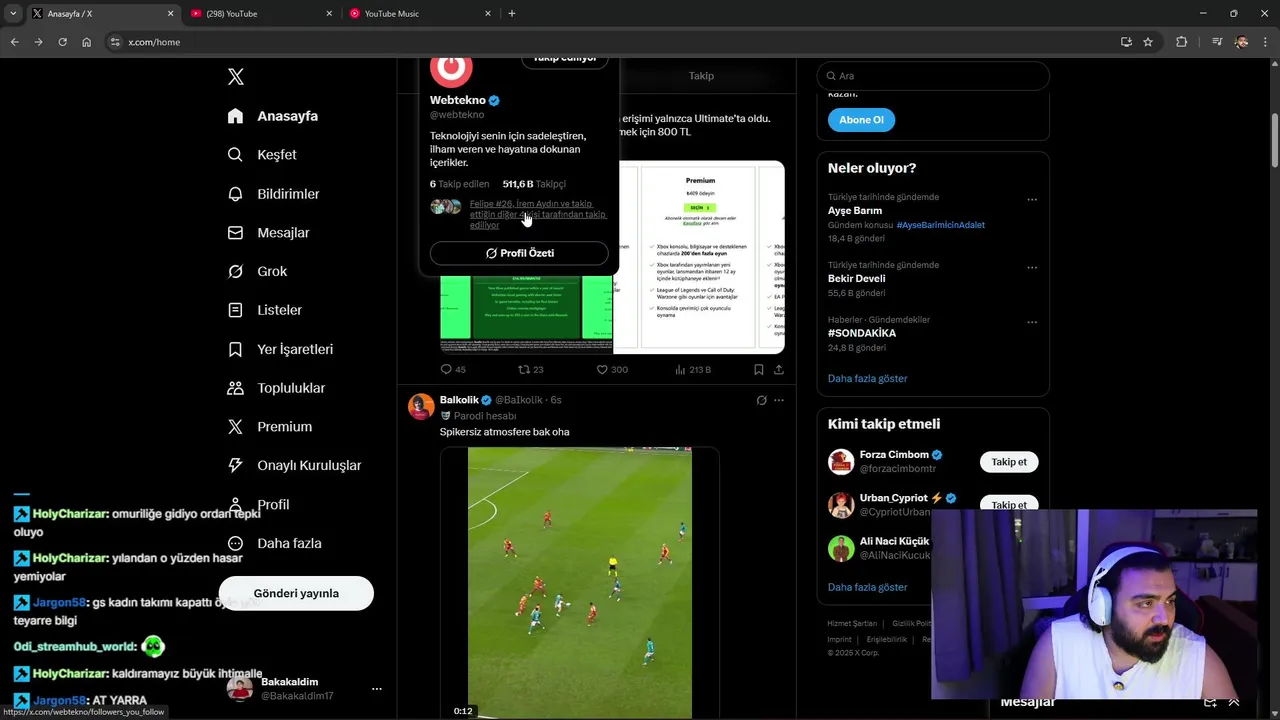The image size is (1280, 720).
Task: Open new message icon in Mesajlar bar
Action: click(1210, 702)
